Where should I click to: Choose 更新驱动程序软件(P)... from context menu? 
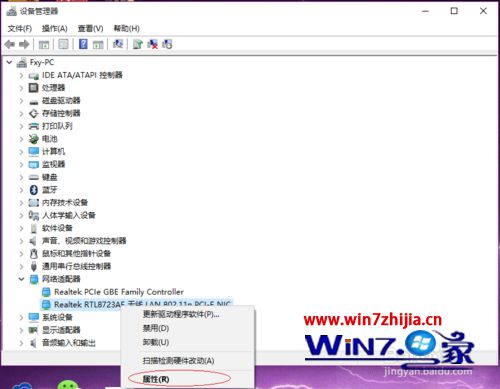click(188, 314)
